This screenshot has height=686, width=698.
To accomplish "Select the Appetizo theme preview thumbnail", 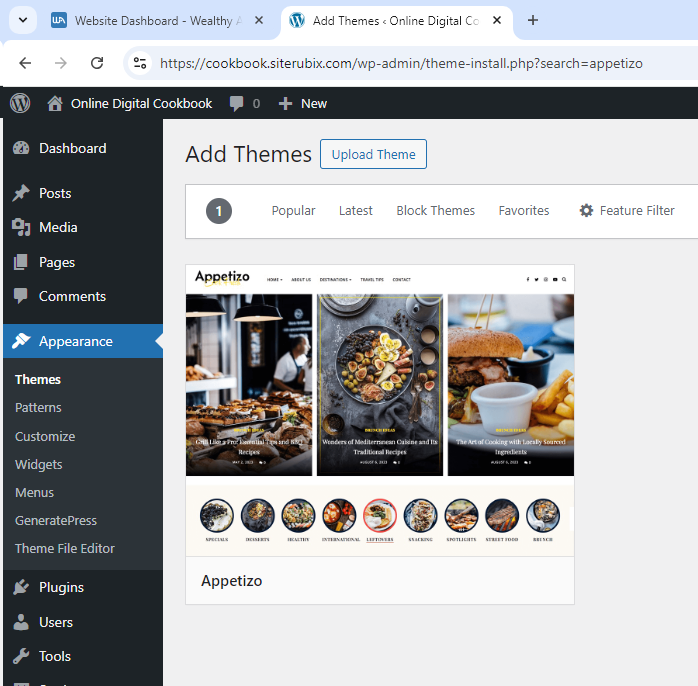I will [380, 410].
